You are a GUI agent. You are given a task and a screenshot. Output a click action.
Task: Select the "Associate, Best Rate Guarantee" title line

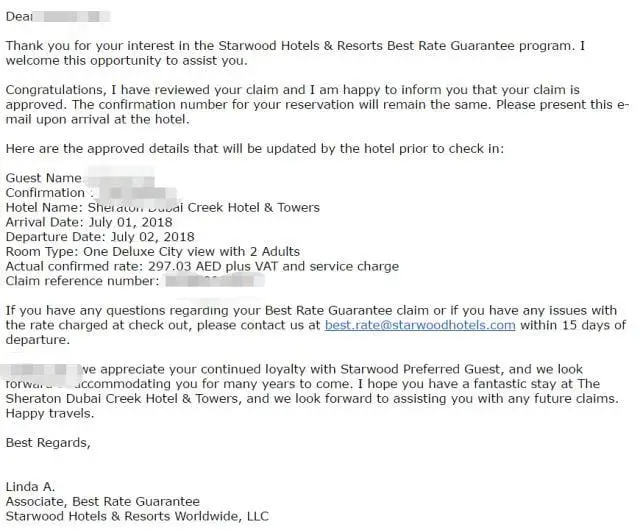coord(103,502)
